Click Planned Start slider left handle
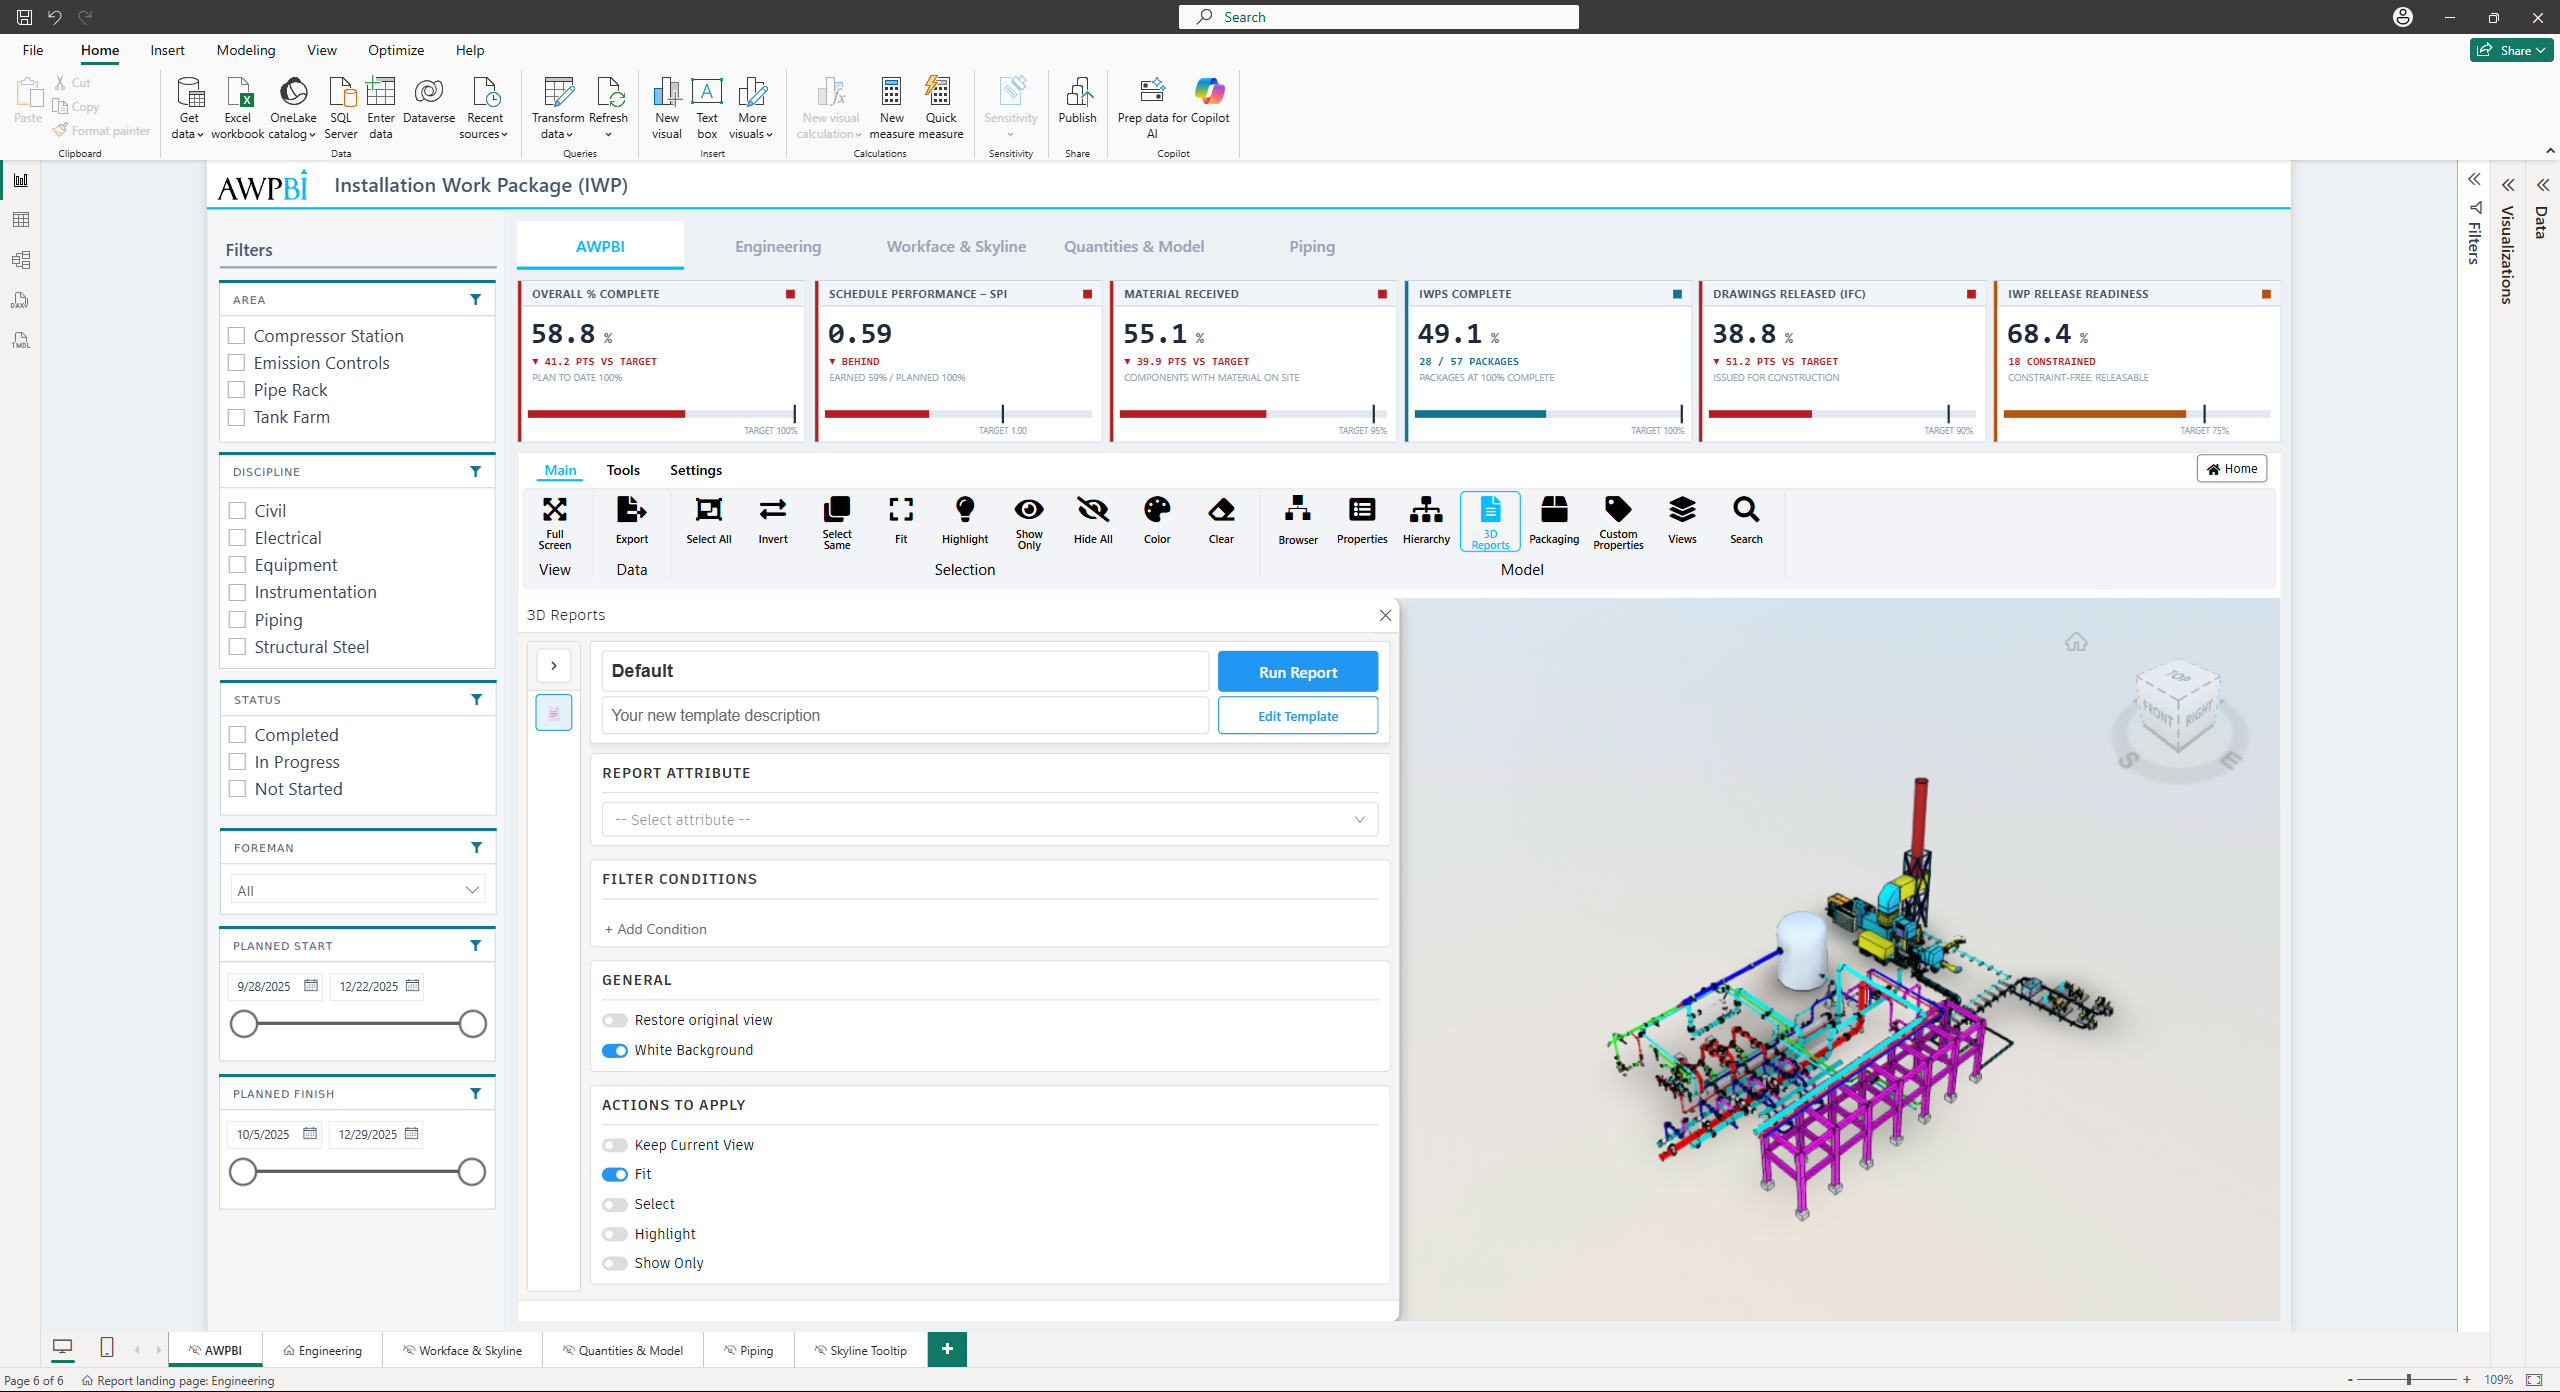The image size is (2560, 1392). [x=243, y=1024]
